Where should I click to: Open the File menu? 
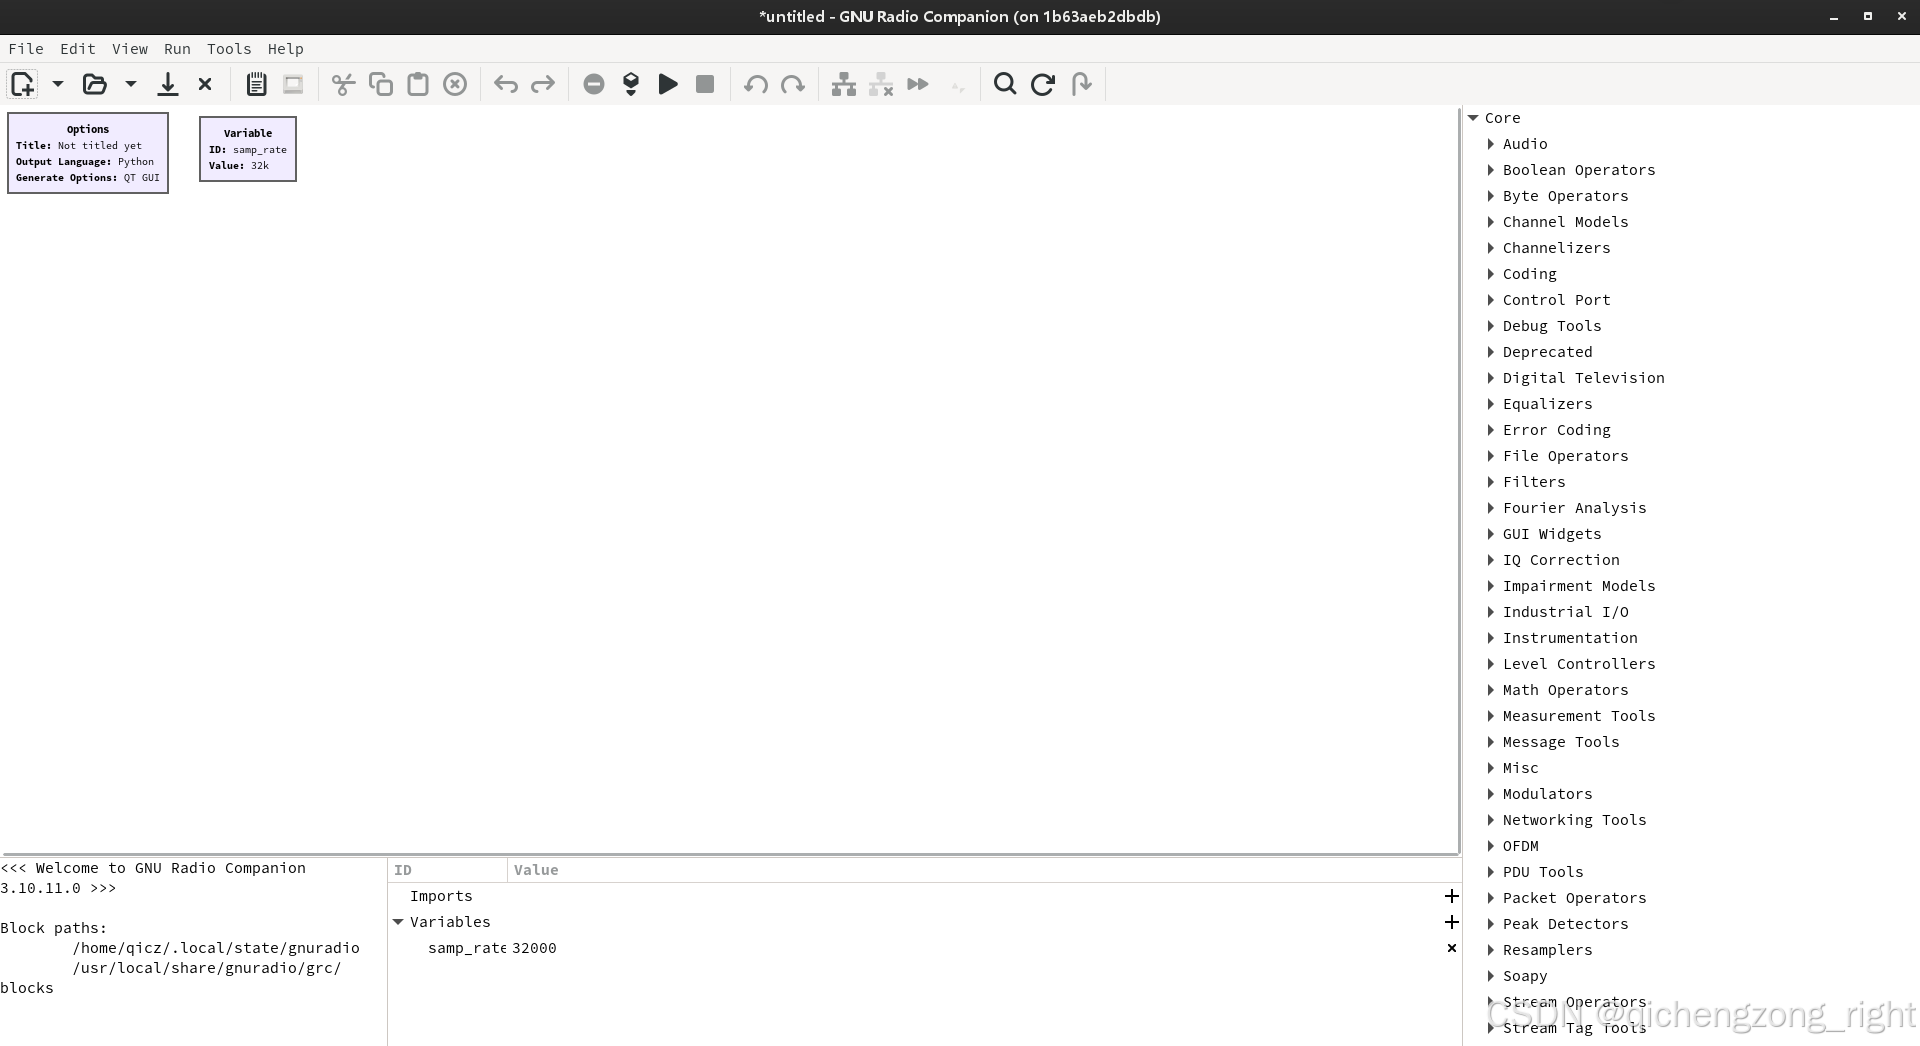click(26, 49)
